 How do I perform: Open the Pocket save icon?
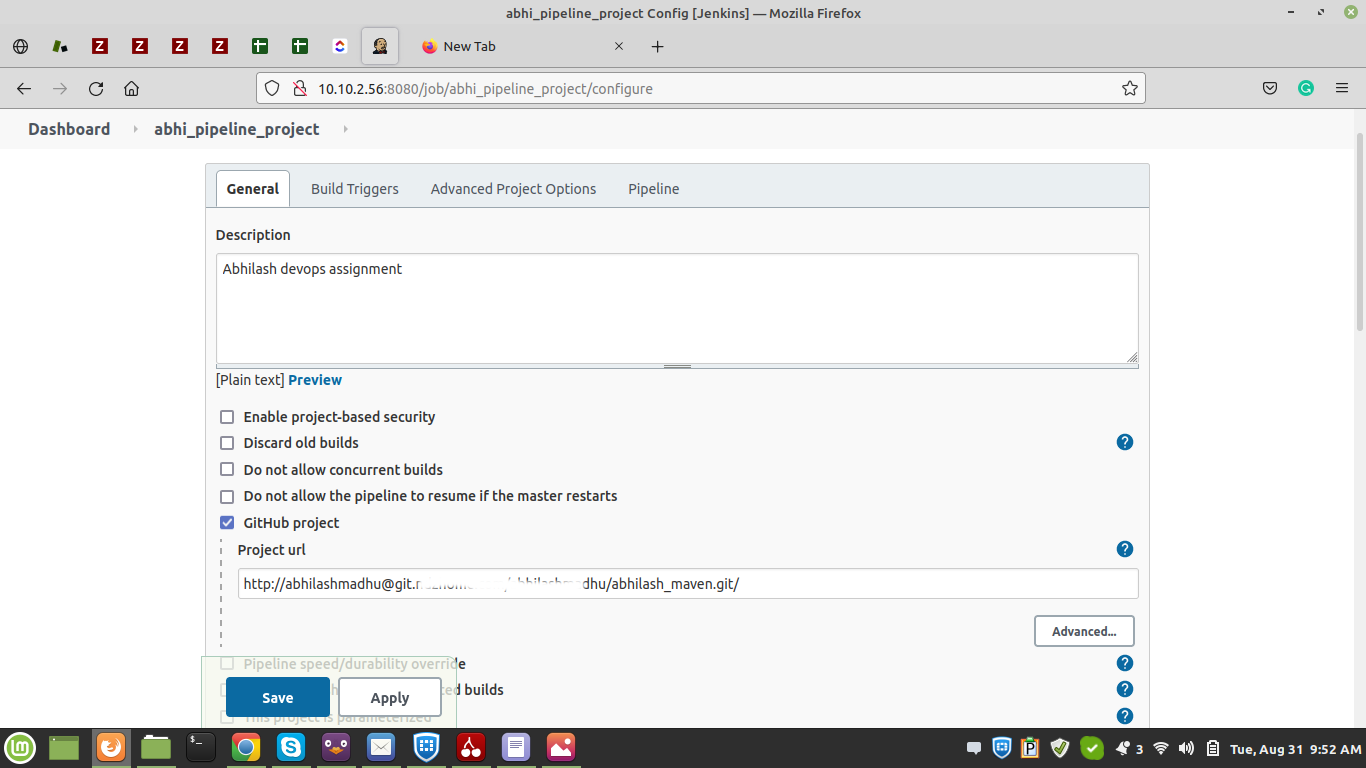pos(1270,88)
